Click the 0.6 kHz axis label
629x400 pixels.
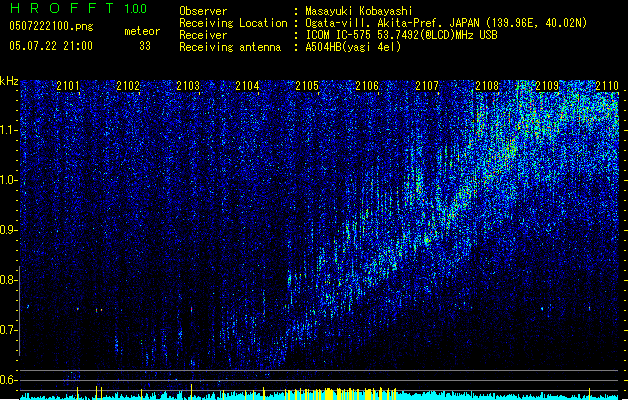pyautogui.click(x=9, y=380)
